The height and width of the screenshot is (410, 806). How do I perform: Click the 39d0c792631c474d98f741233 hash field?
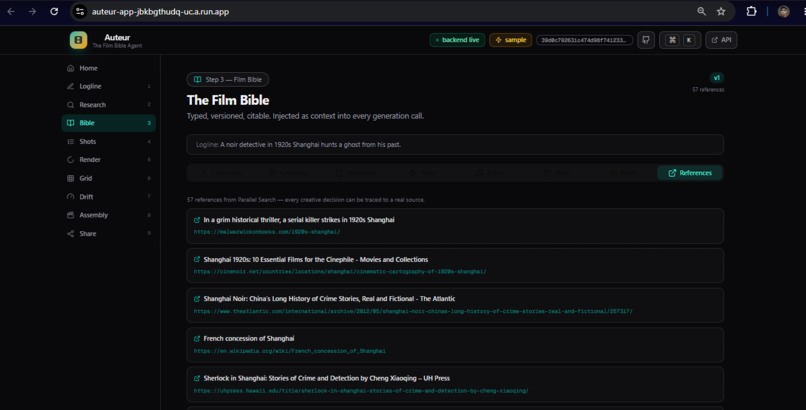coord(584,40)
